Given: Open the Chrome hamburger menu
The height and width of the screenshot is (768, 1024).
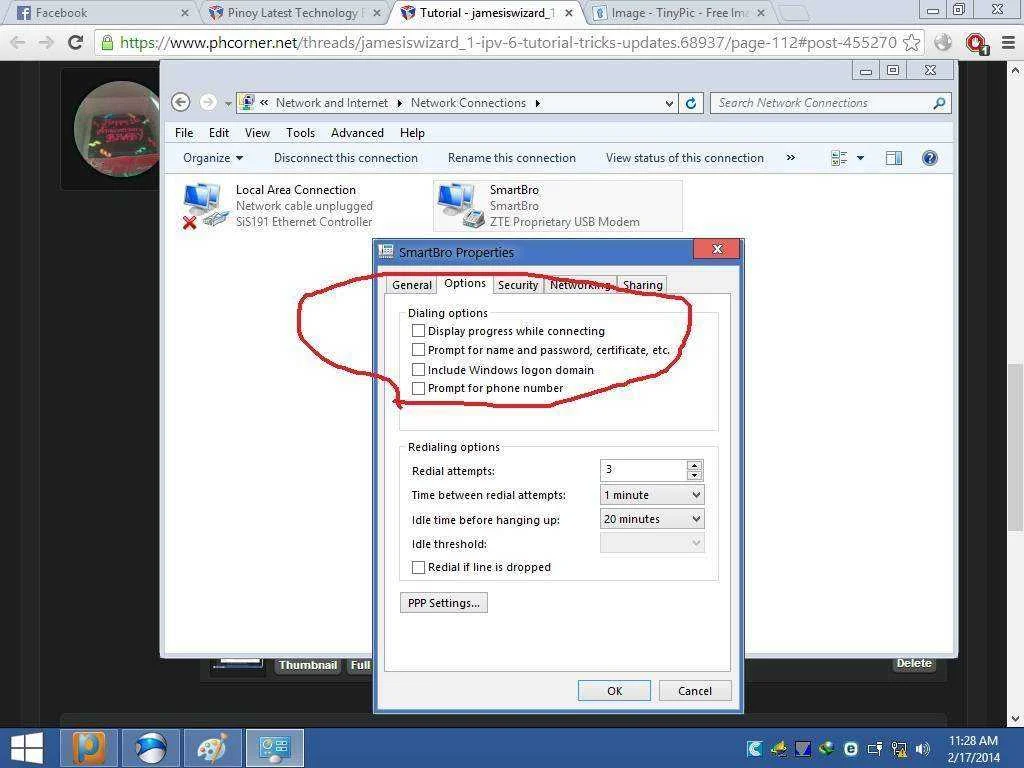Looking at the screenshot, I should [1008, 43].
